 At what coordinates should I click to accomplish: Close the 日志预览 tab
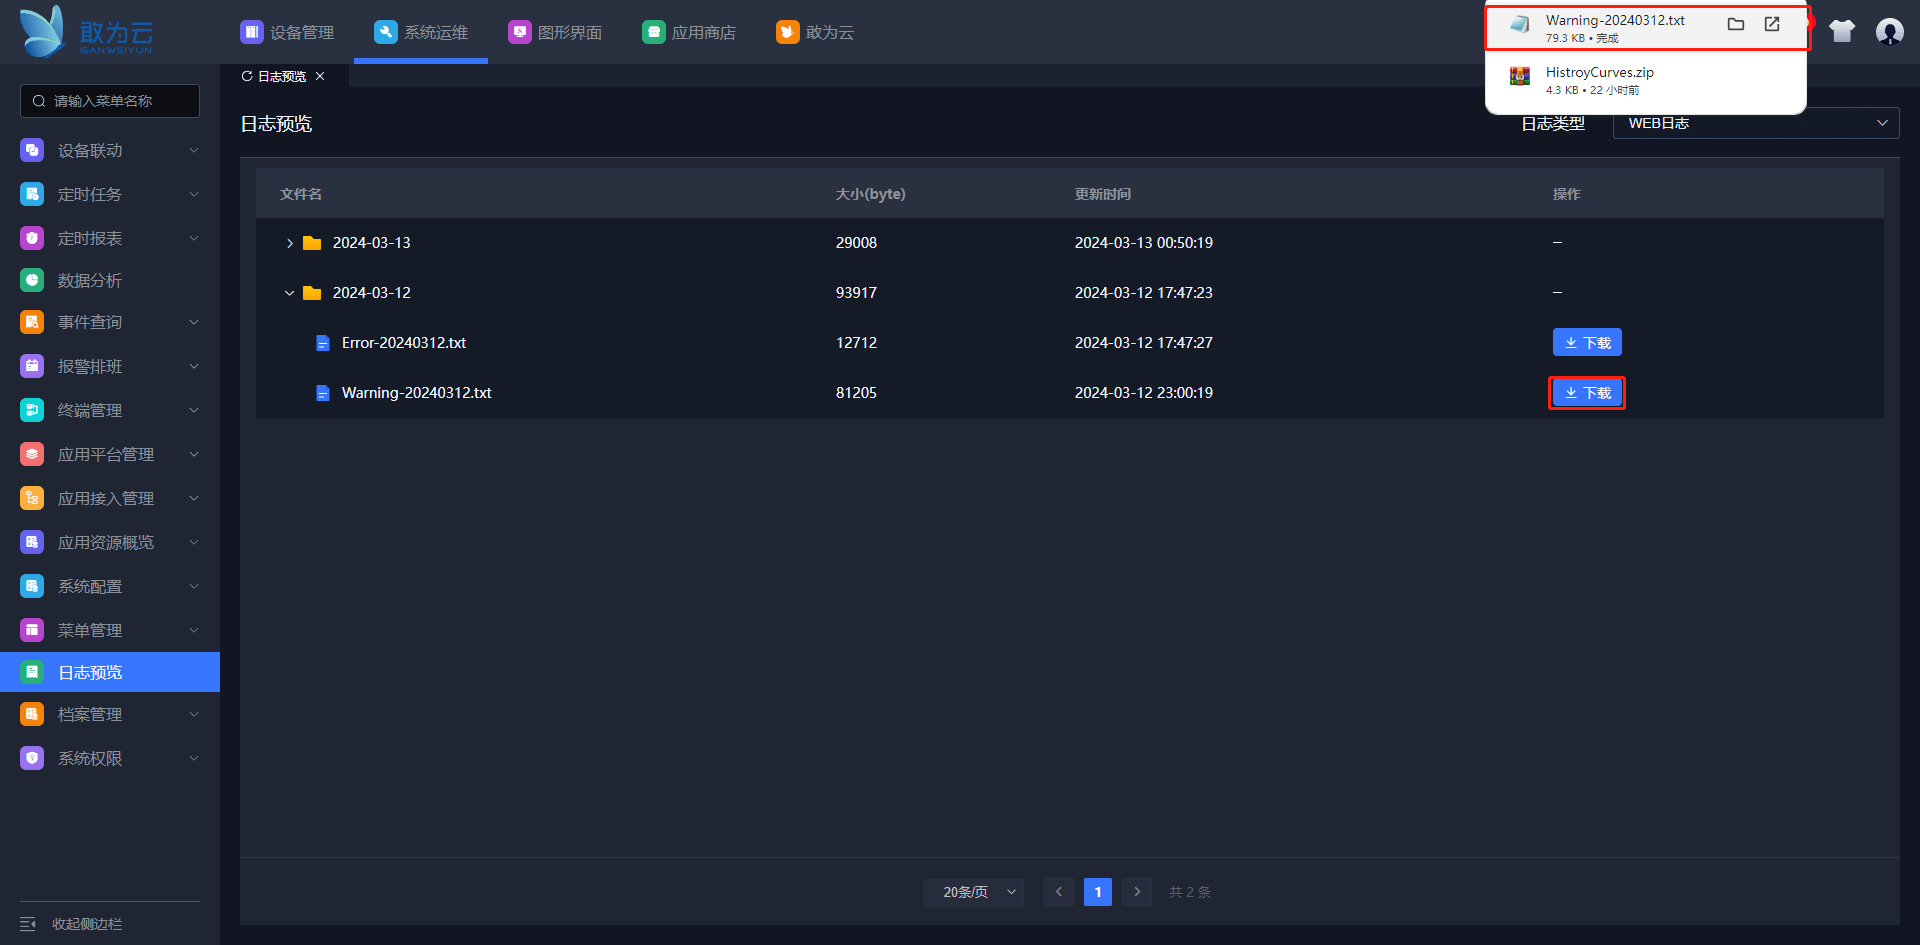click(320, 76)
